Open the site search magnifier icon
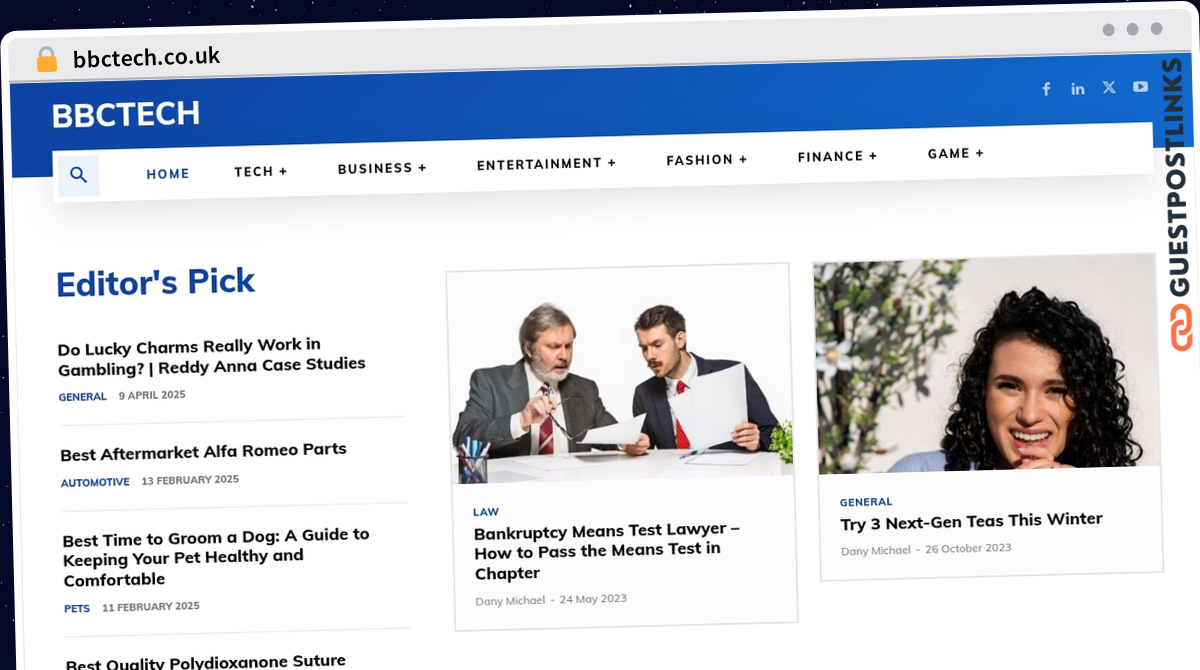1200x670 pixels. 79,176
